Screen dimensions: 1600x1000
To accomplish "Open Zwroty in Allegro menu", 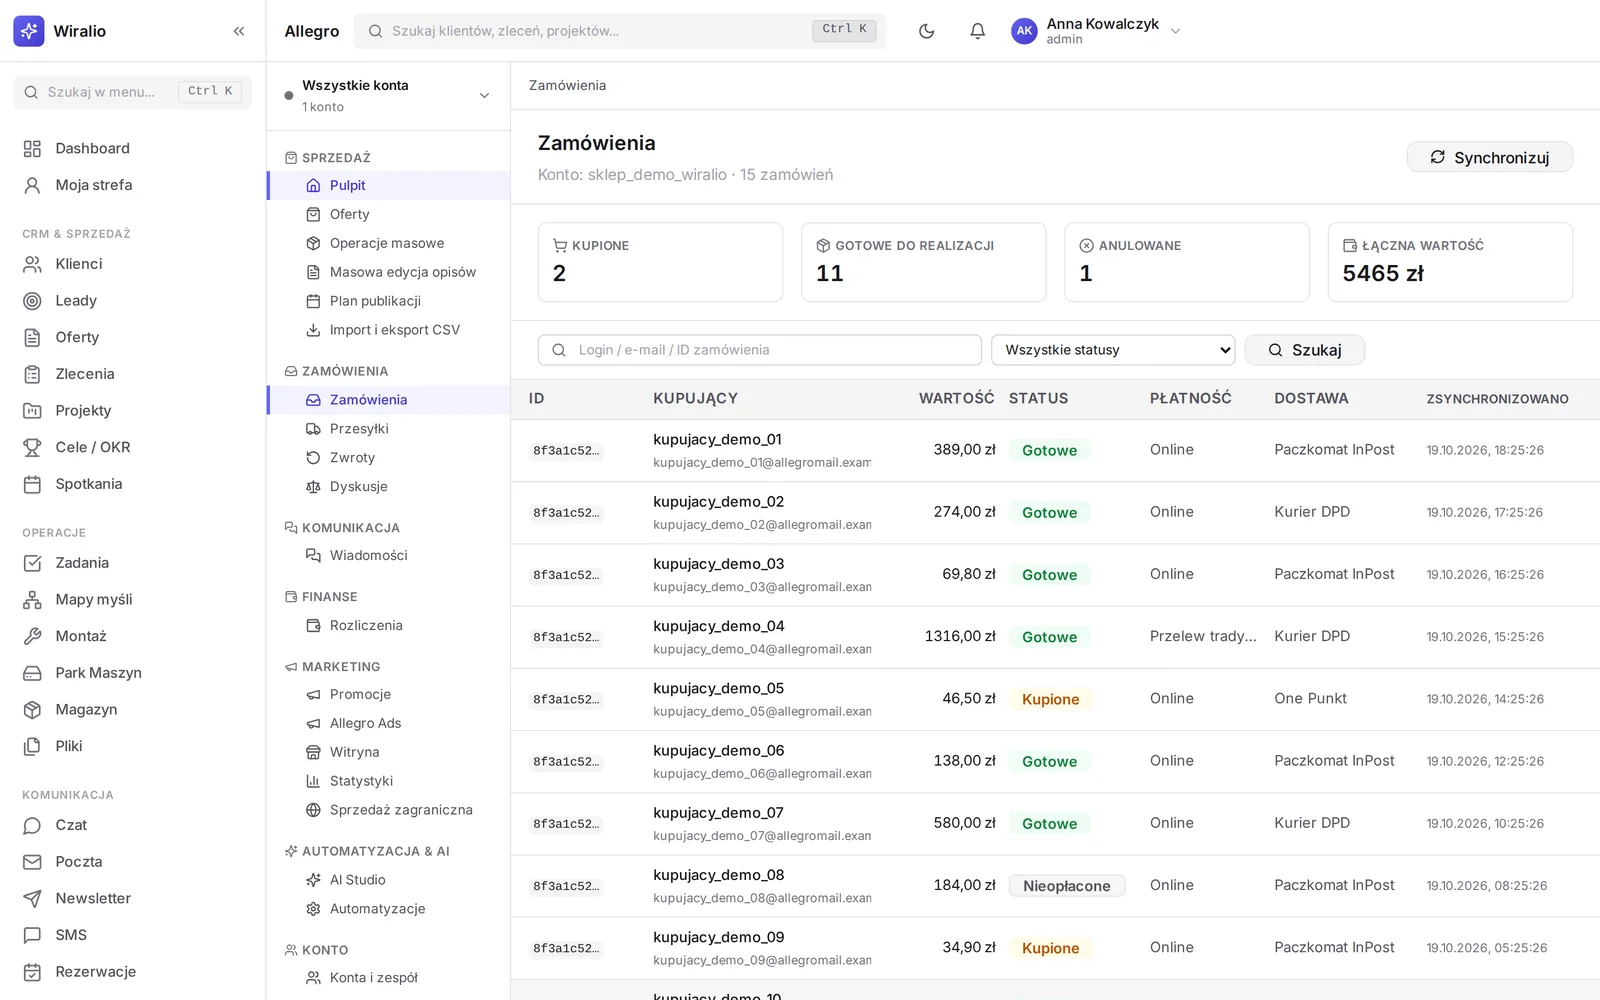I will pos(389,457).
